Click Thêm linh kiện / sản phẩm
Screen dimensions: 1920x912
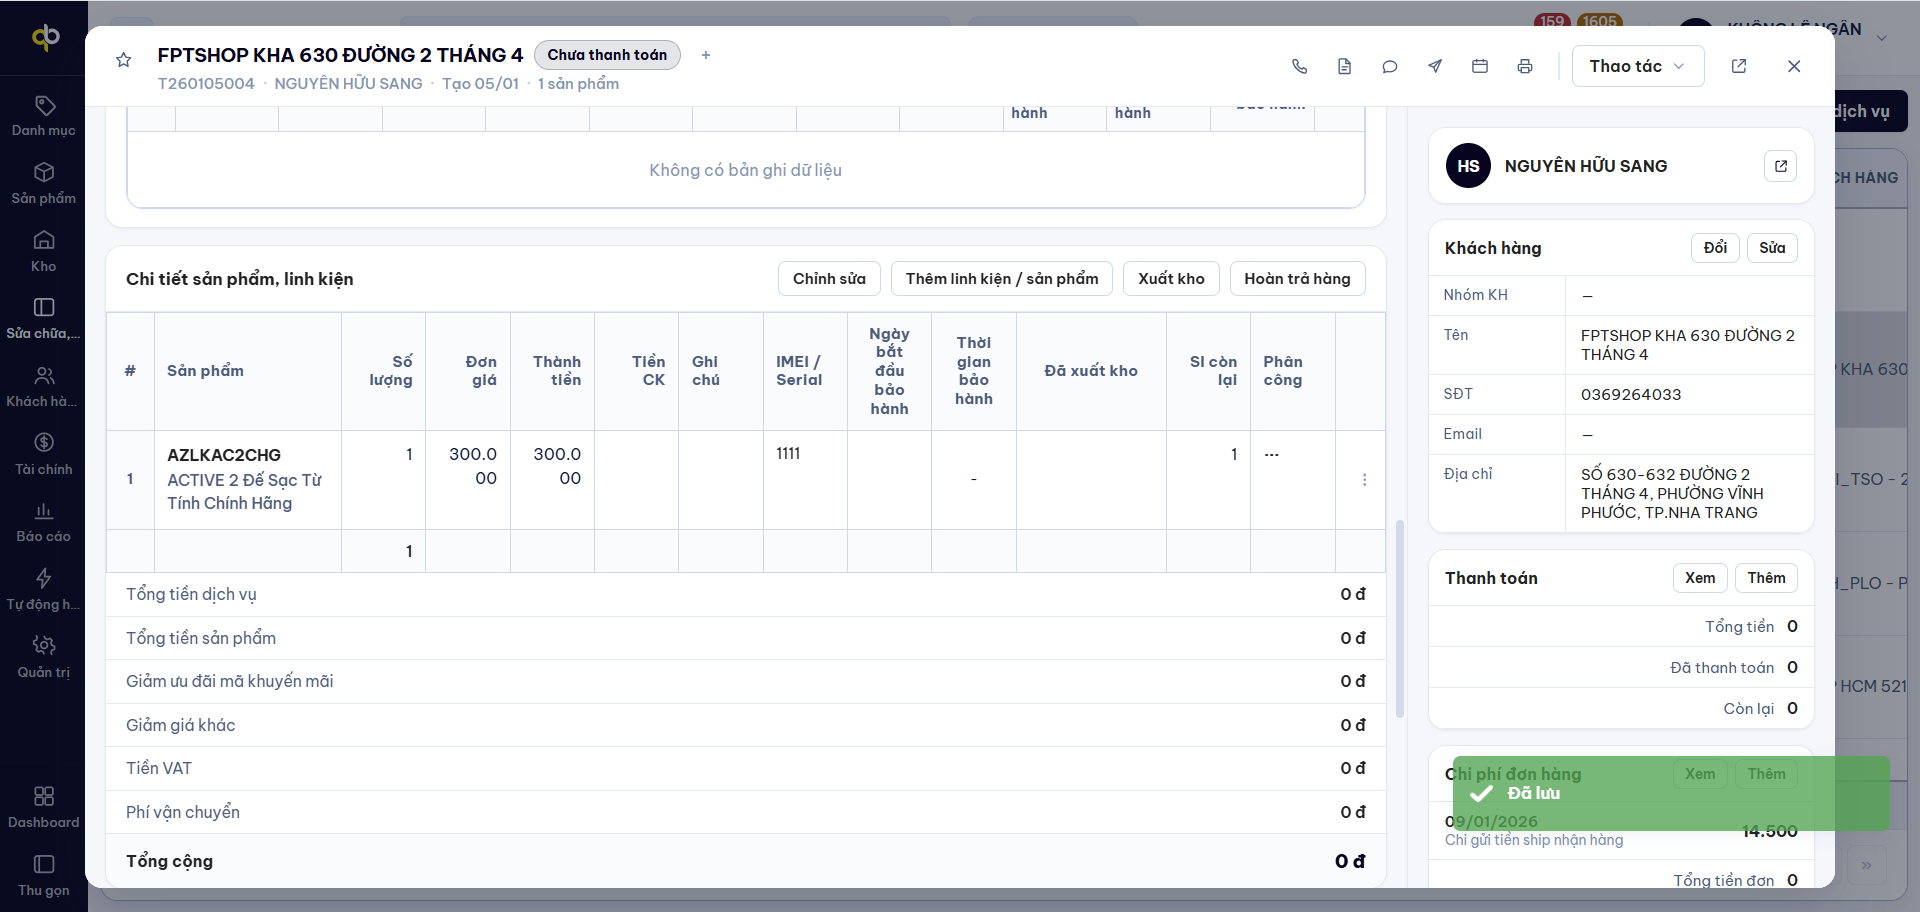(x=1002, y=279)
